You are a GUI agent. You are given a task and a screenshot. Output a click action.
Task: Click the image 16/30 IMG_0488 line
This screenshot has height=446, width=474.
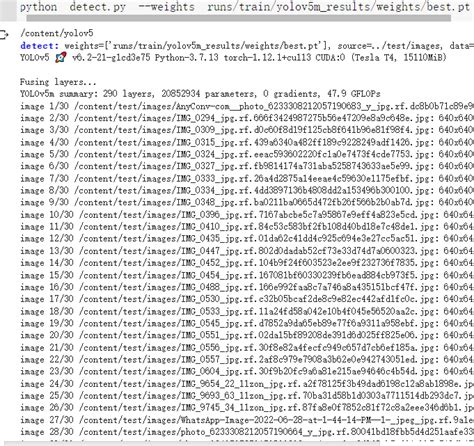(x=247, y=287)
